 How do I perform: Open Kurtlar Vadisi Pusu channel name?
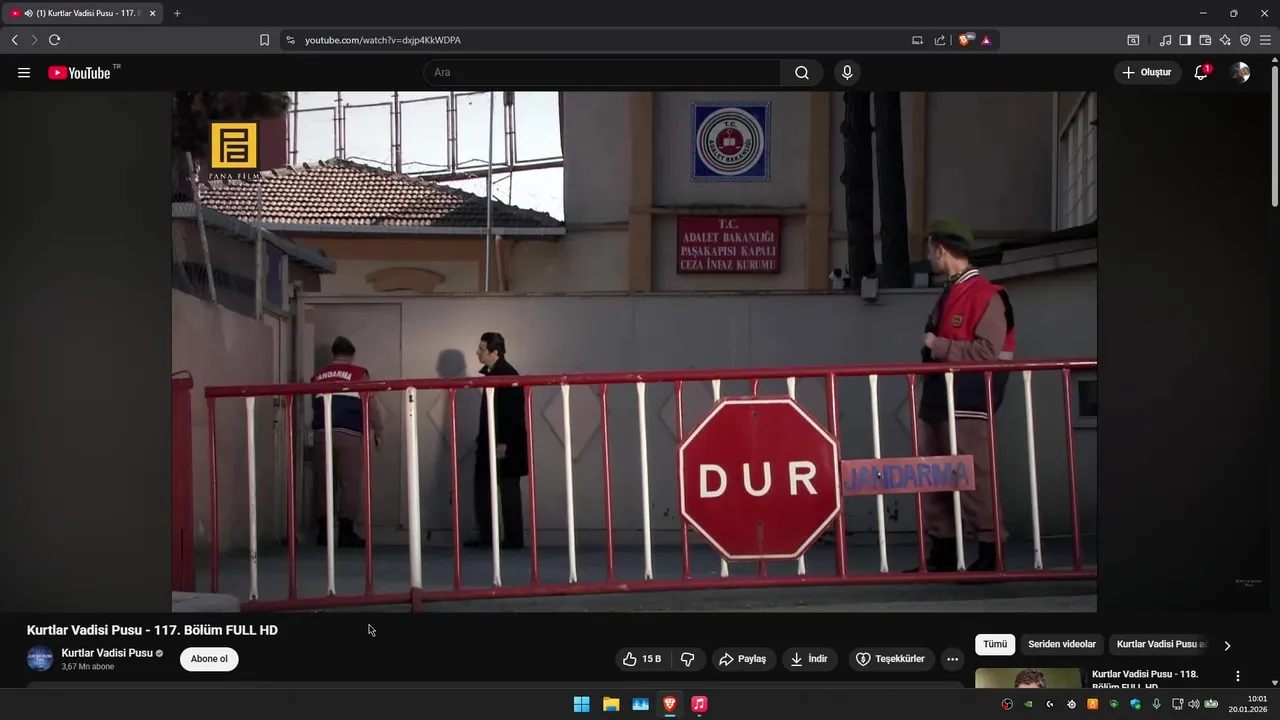click(x=107, y=653)
